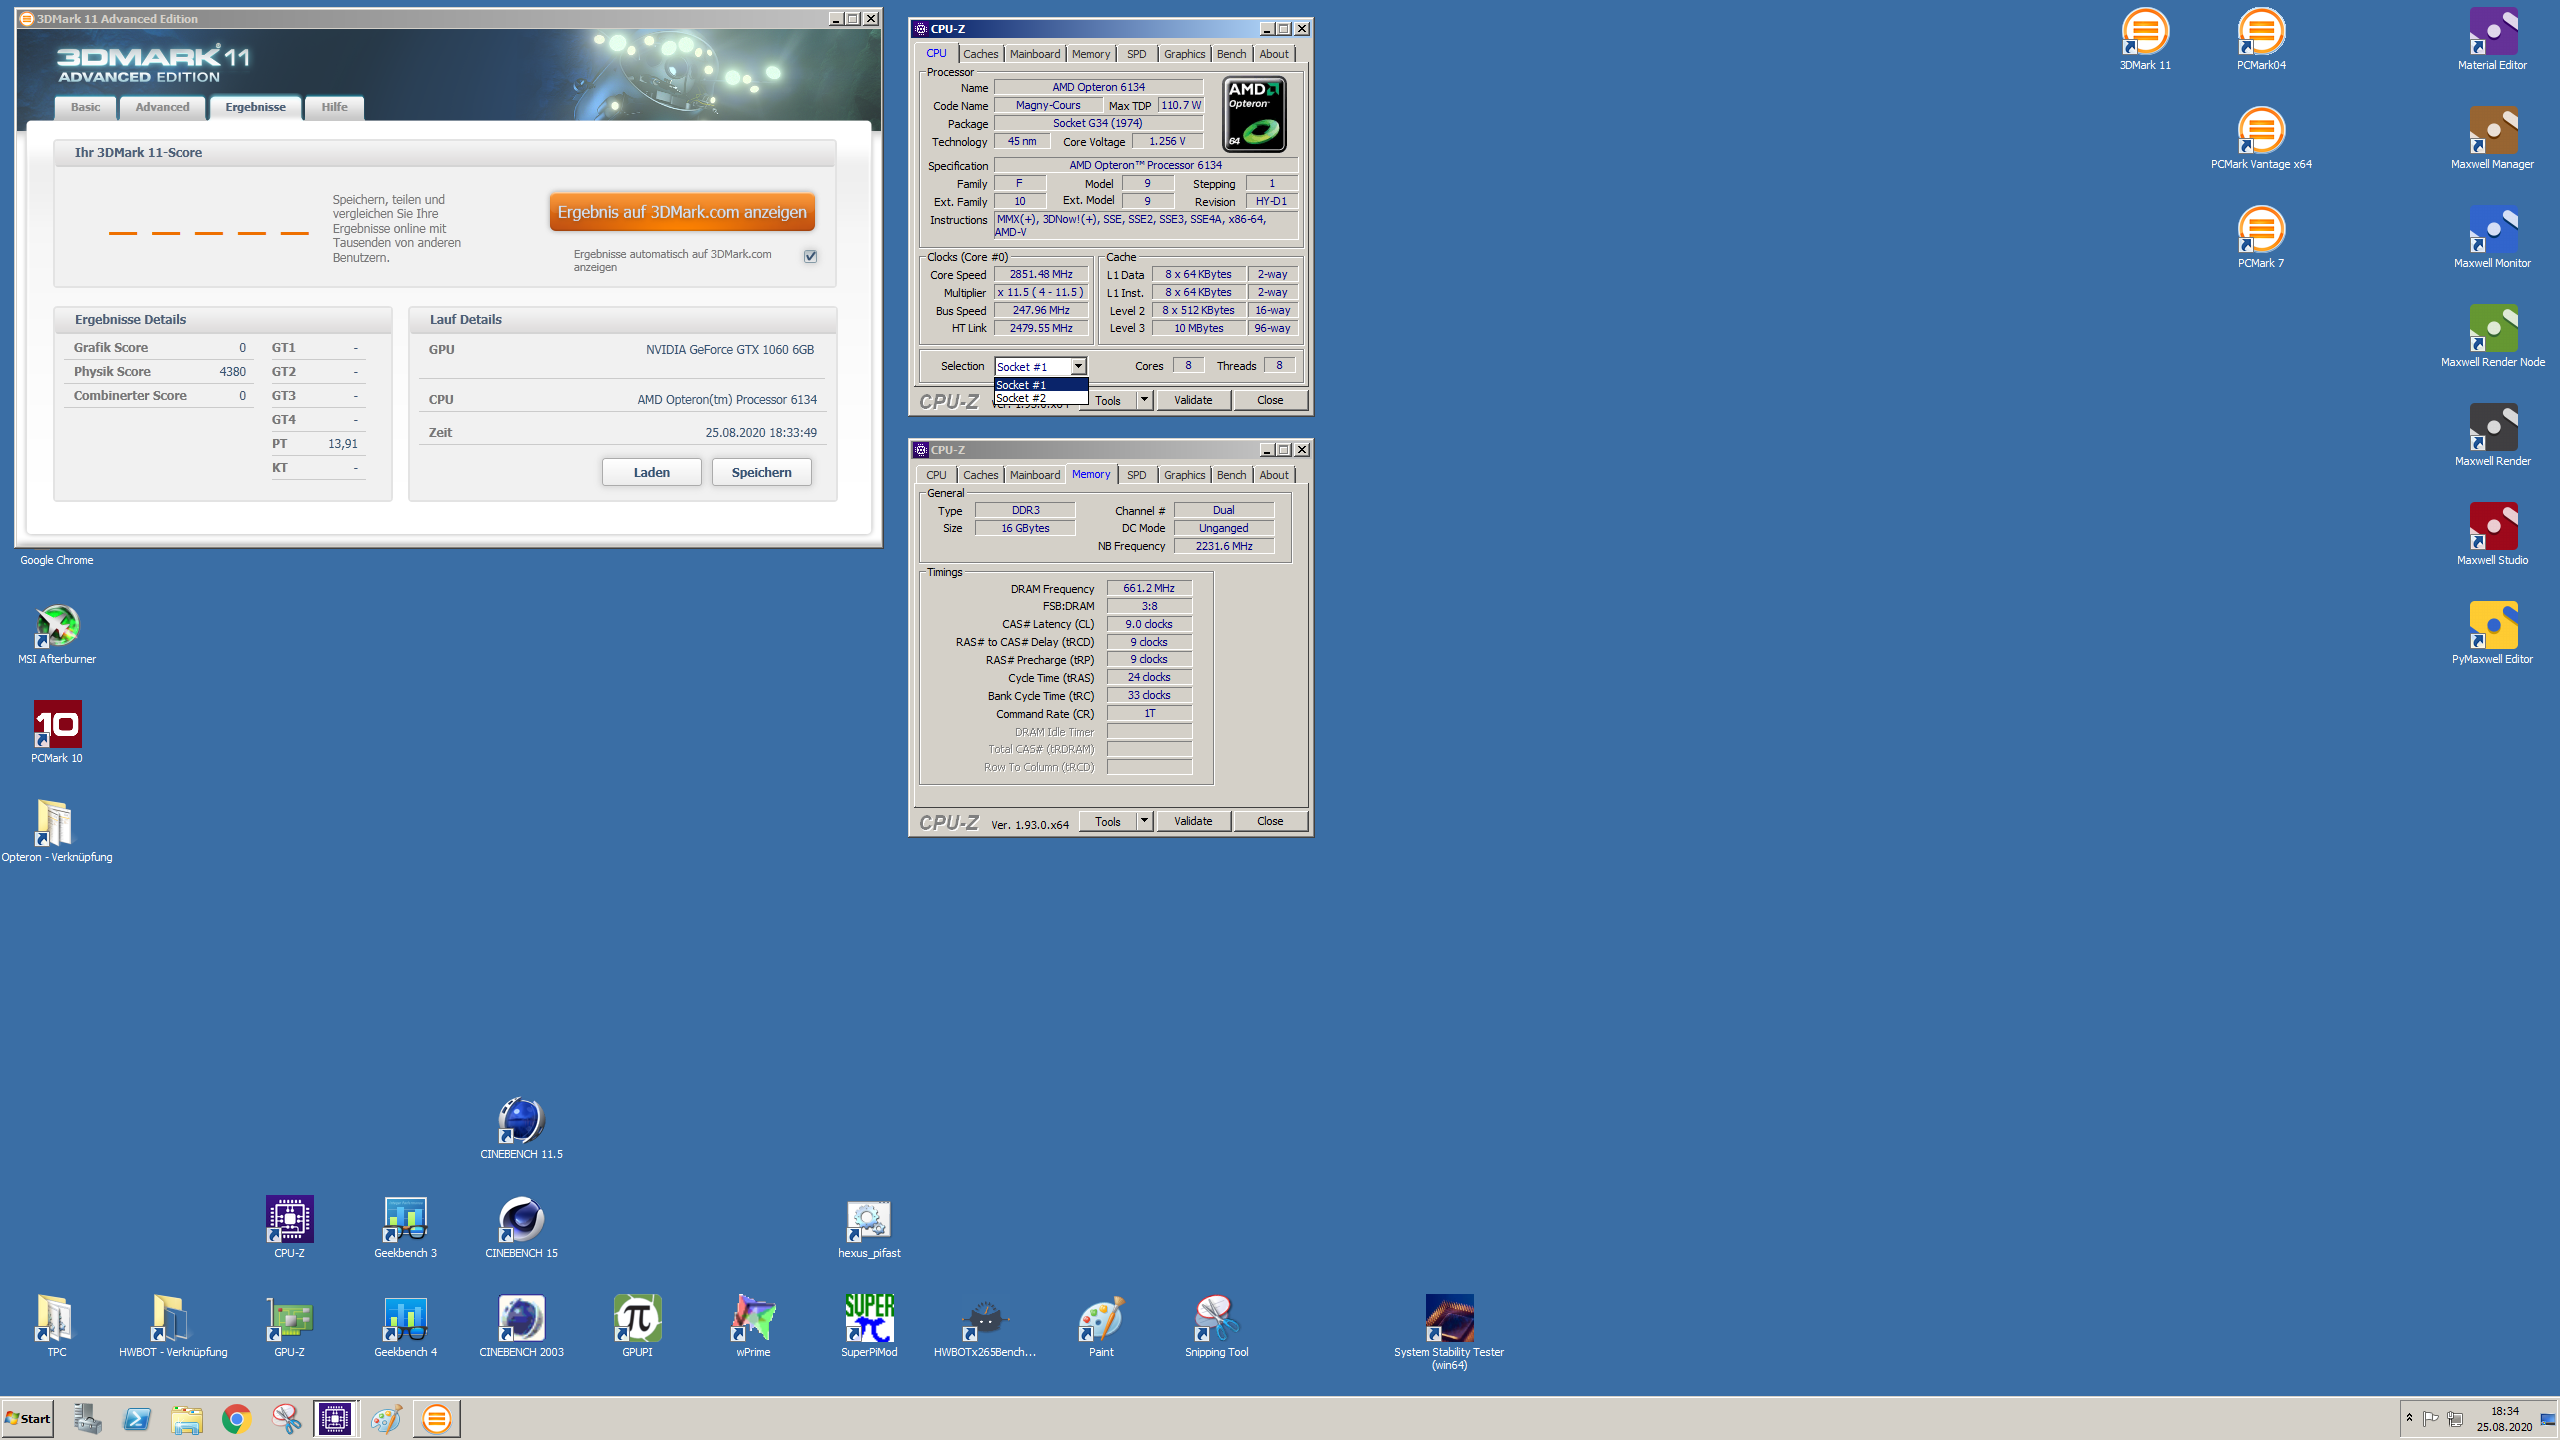The height and width of the screenshot is (1440, 2560).
Task: Open the Opteron - Verknüpfung folder shortcut
Action: coord(57,832)
